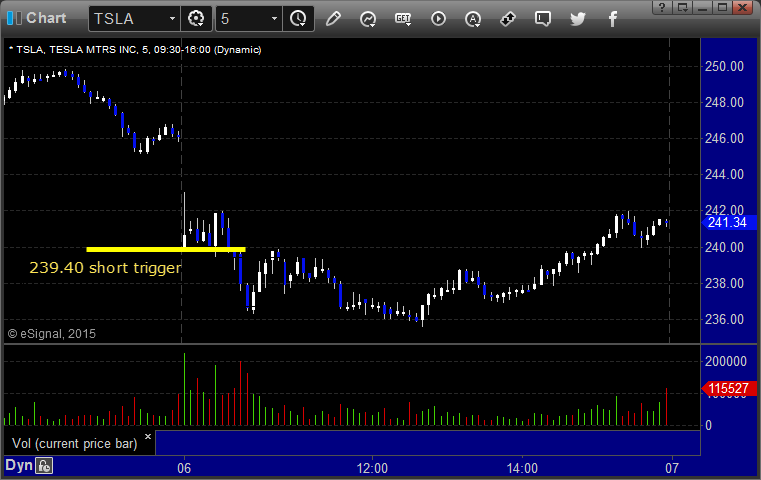Click the 115527 volume value marker
The image size is (761, 480).
pos(728,388)
